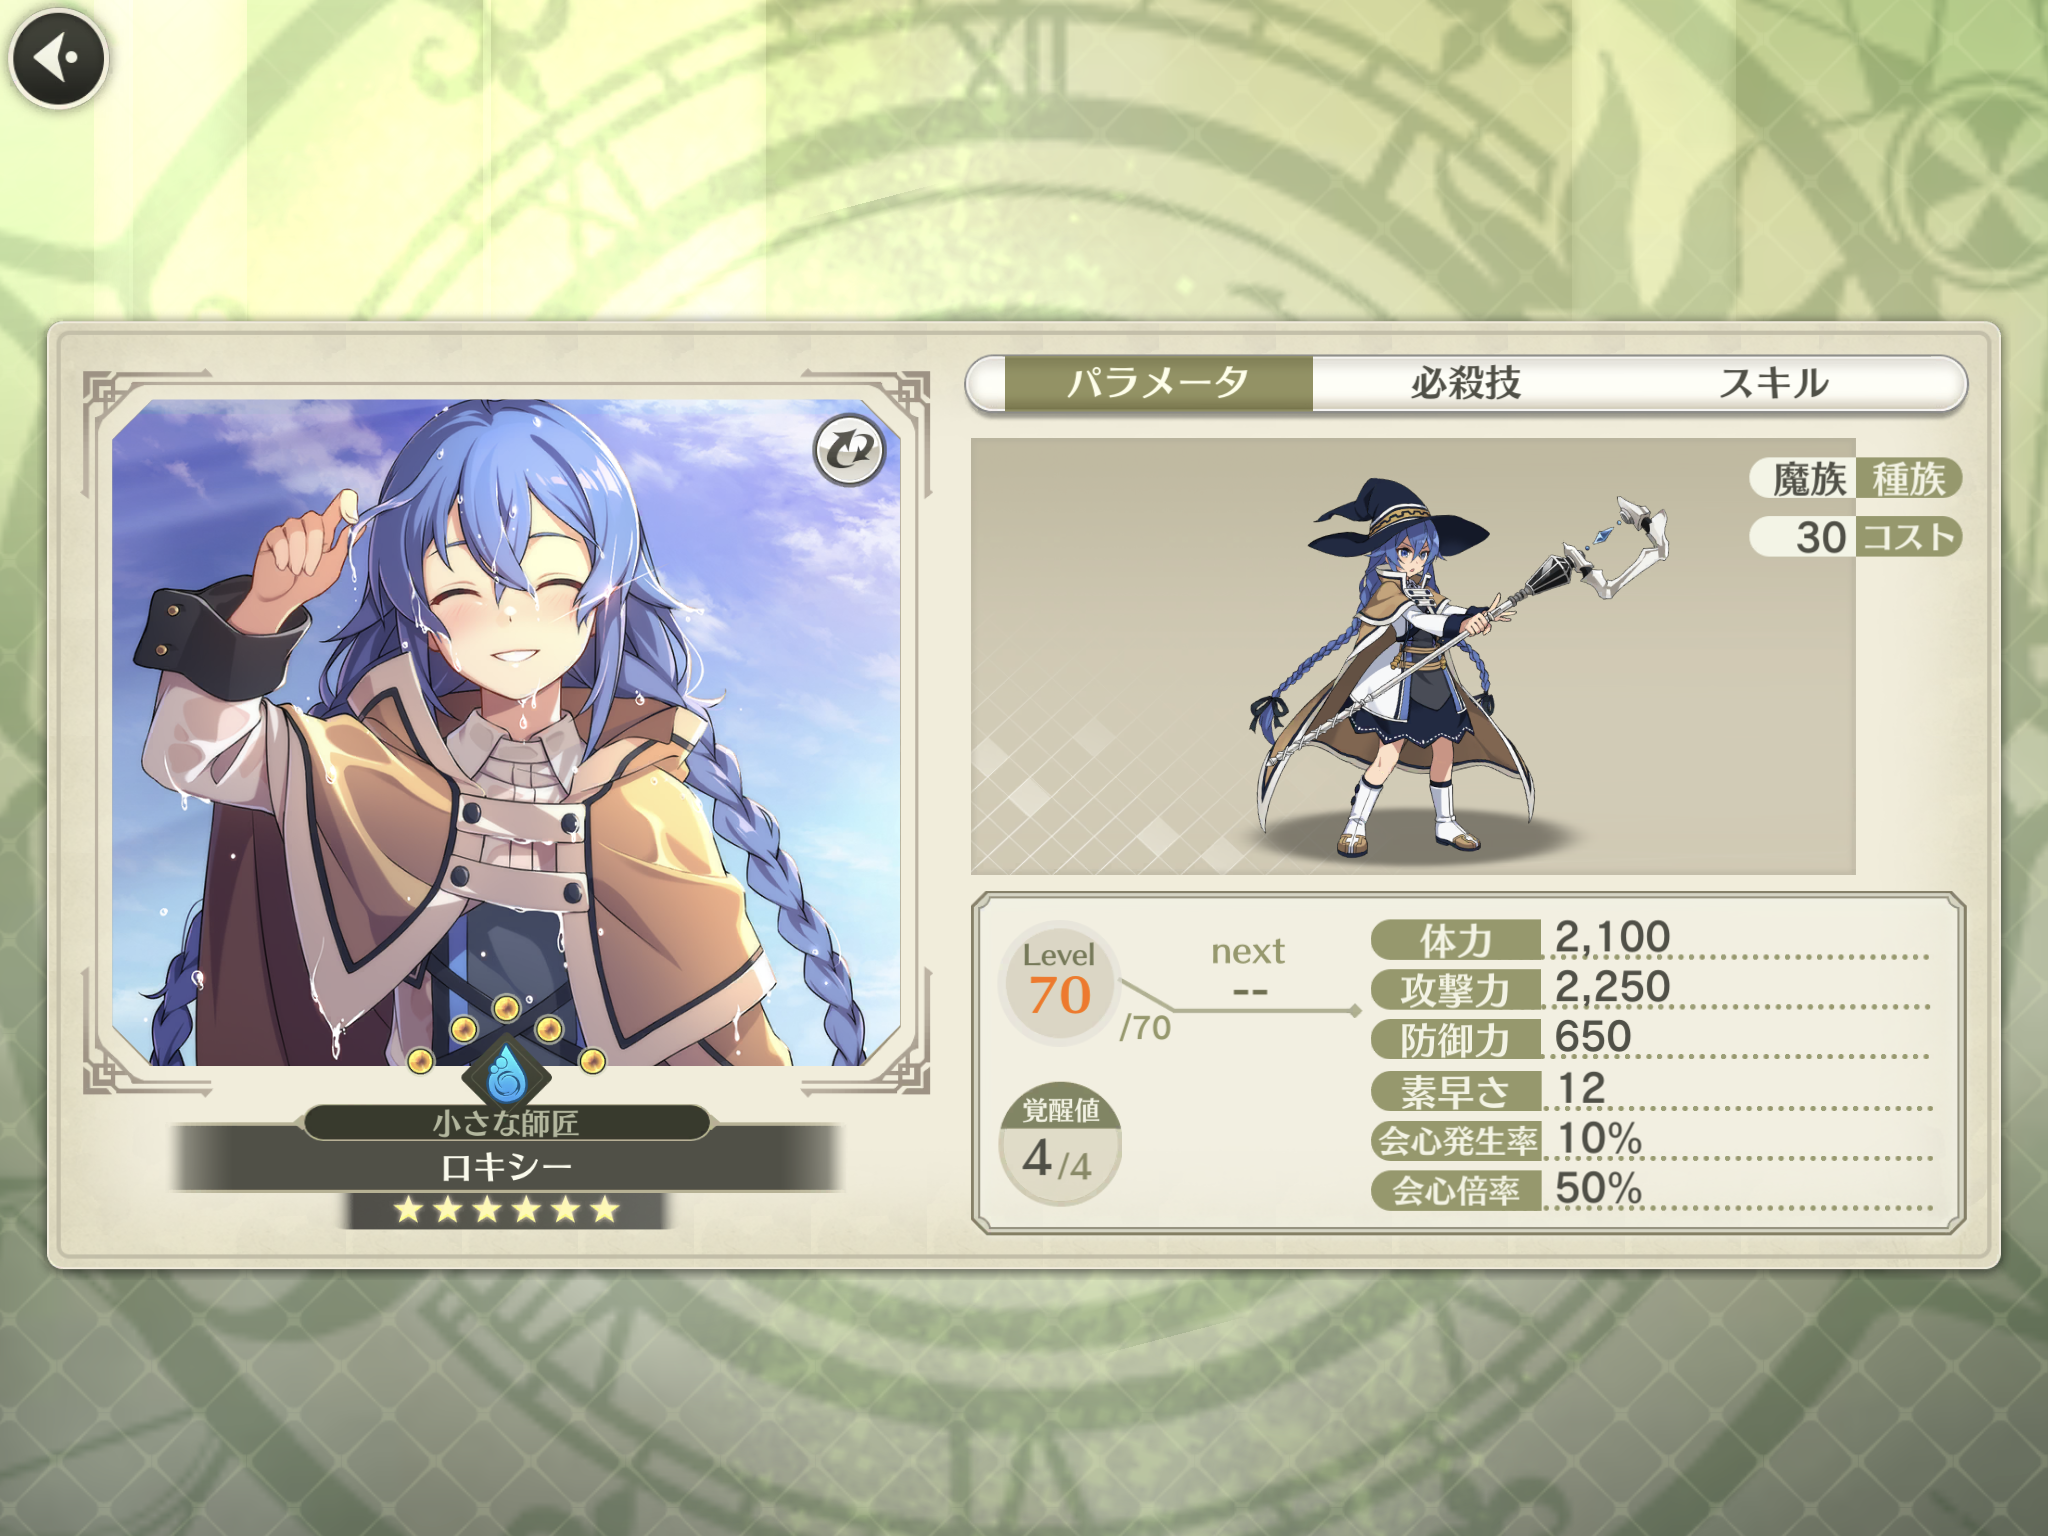Tap the 攻撃力 stat label

coord(1456,990)
